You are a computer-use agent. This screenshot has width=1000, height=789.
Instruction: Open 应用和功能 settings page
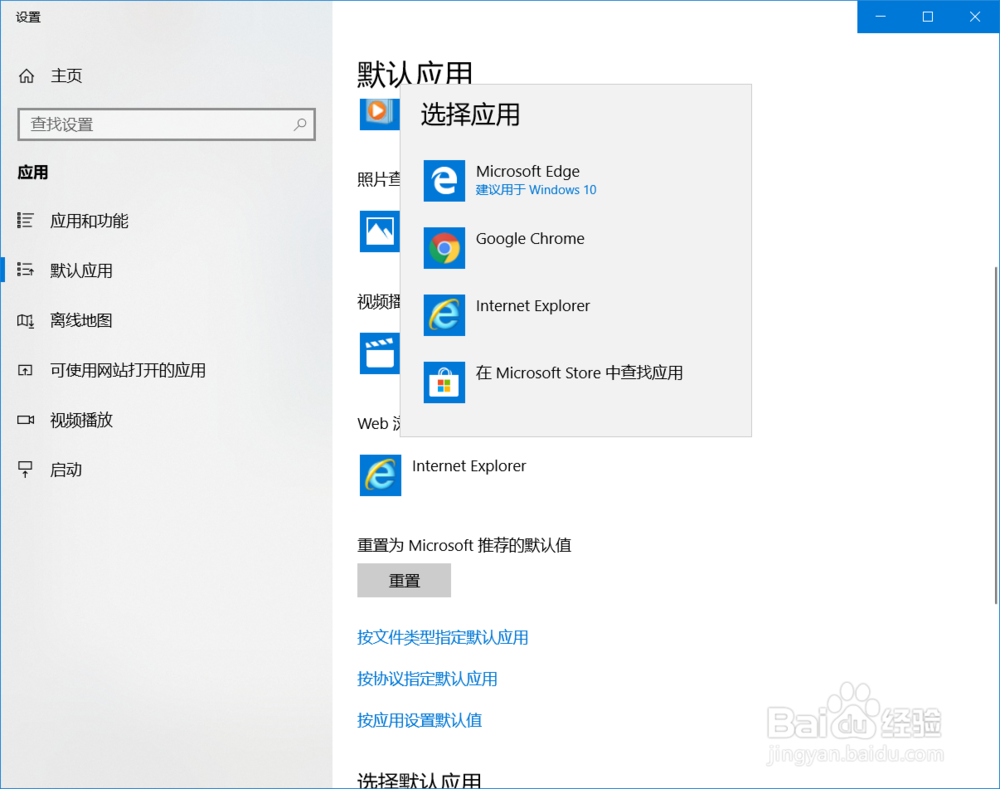[x=89, y=221]
